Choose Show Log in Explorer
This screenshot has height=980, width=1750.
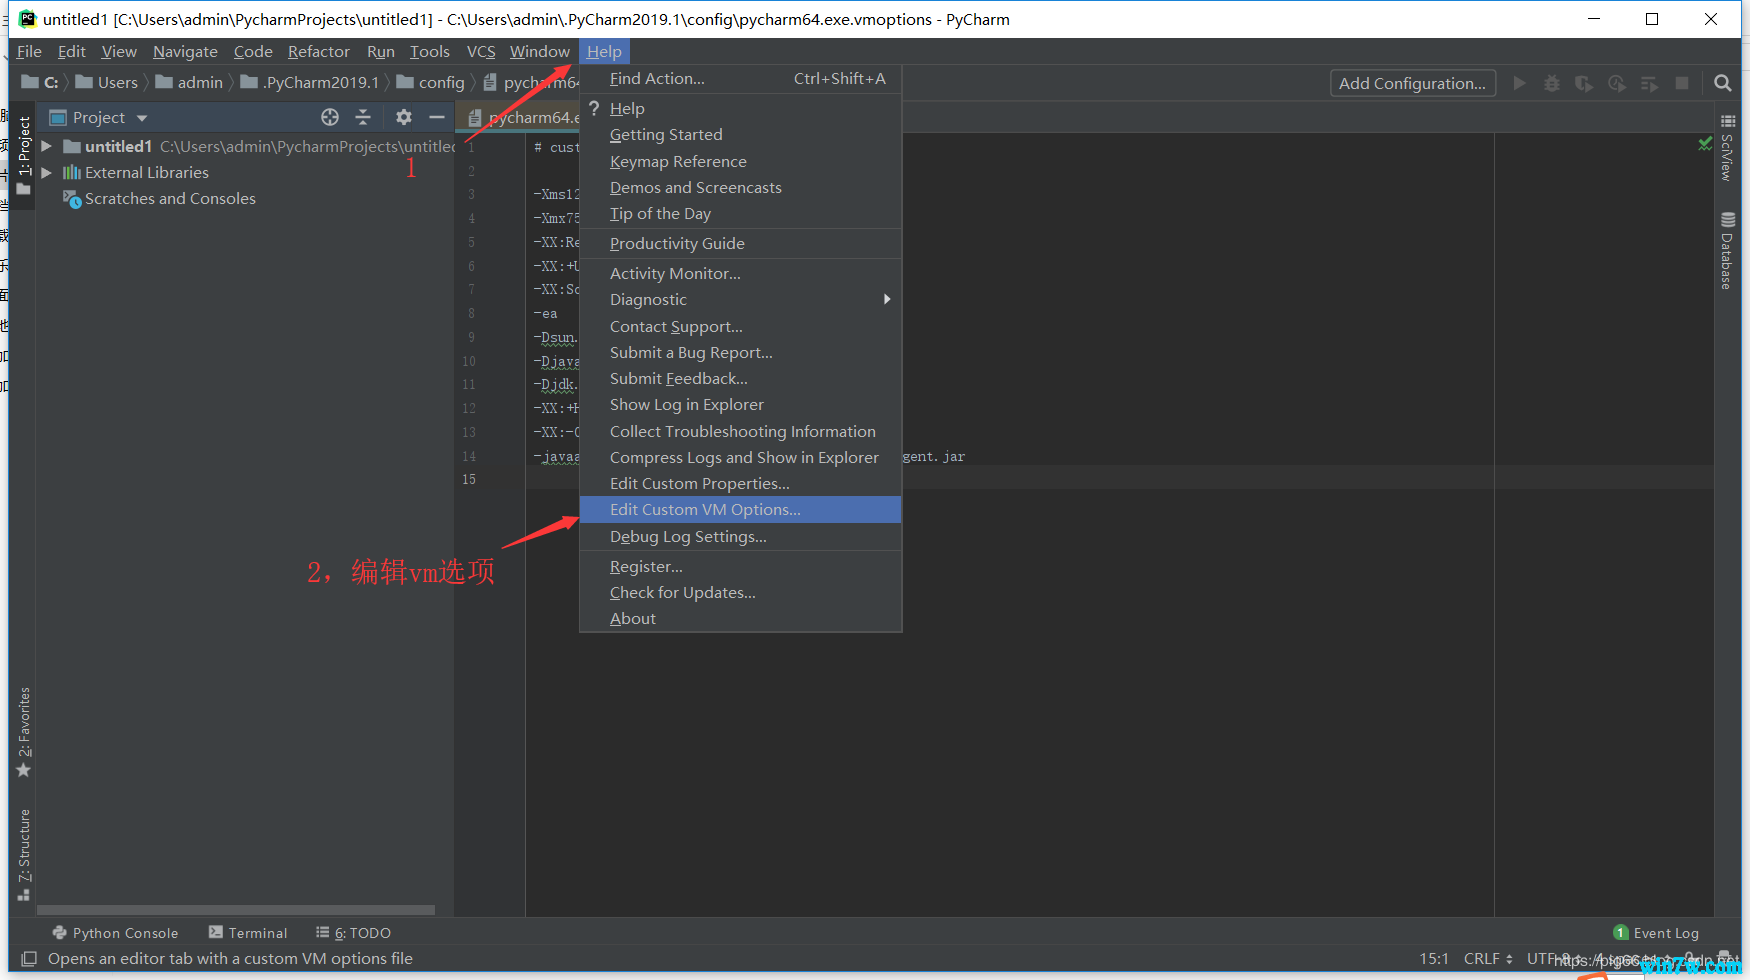tap(740, 404)
